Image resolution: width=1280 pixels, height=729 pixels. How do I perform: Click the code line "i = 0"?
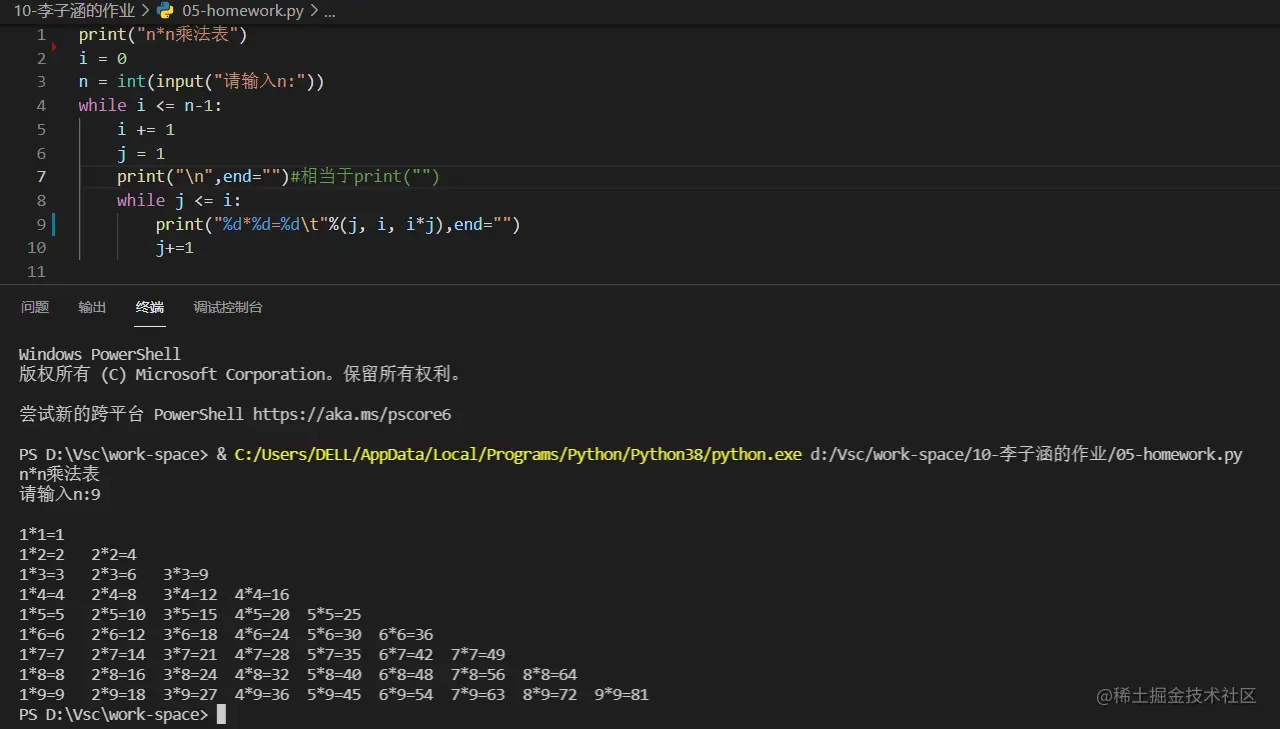click(x=103, y=58)
